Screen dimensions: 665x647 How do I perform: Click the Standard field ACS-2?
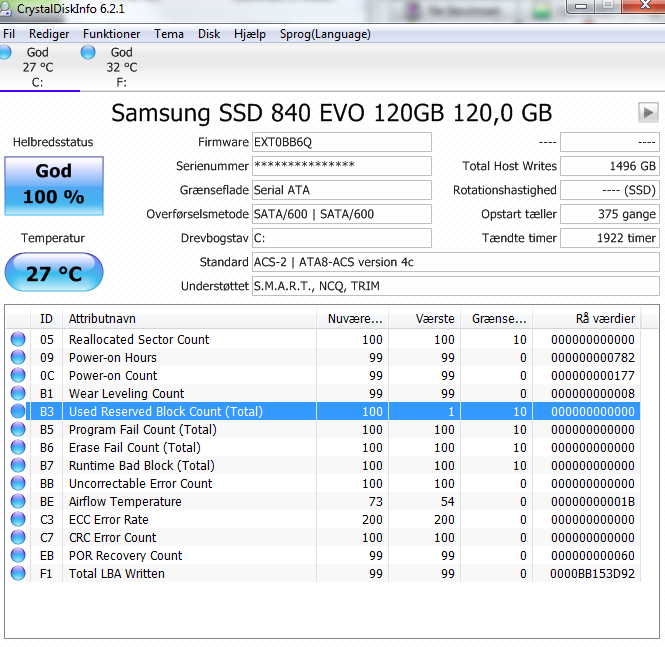pos(456,262)
